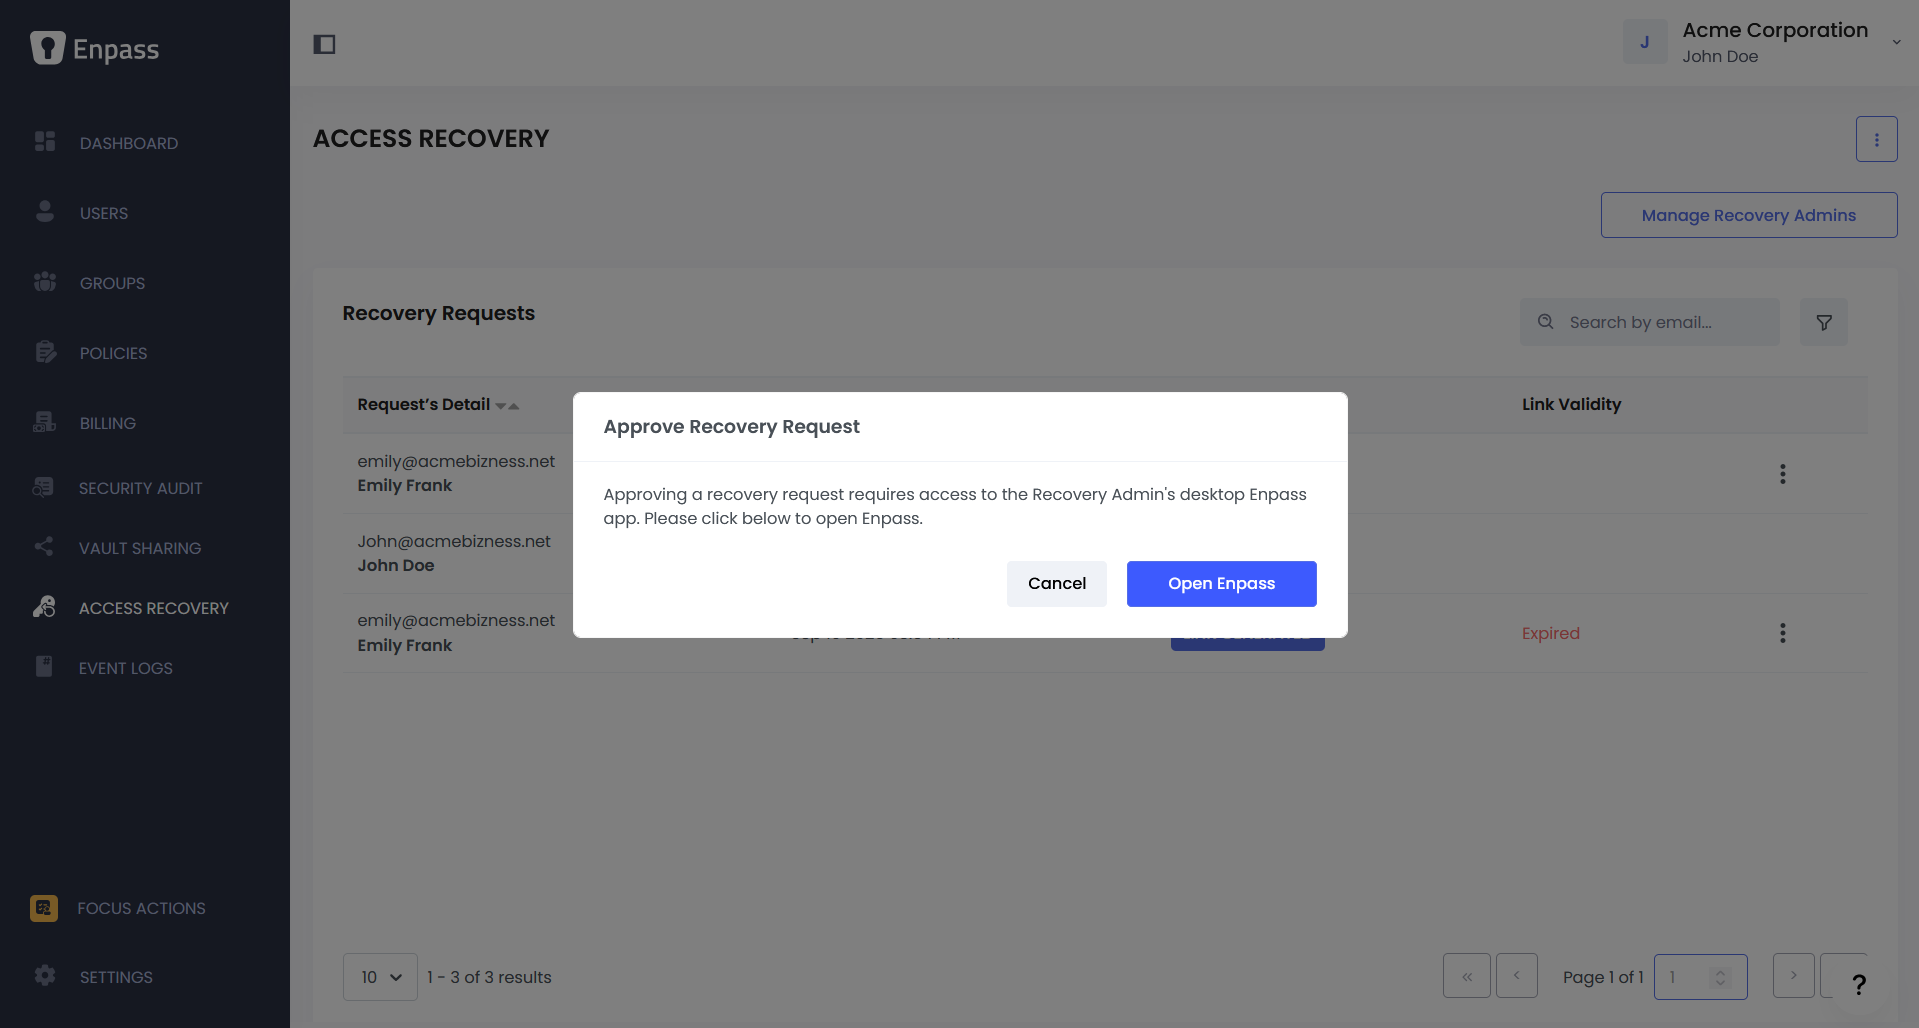Click the page number stepper arrows

point(1721,977)
